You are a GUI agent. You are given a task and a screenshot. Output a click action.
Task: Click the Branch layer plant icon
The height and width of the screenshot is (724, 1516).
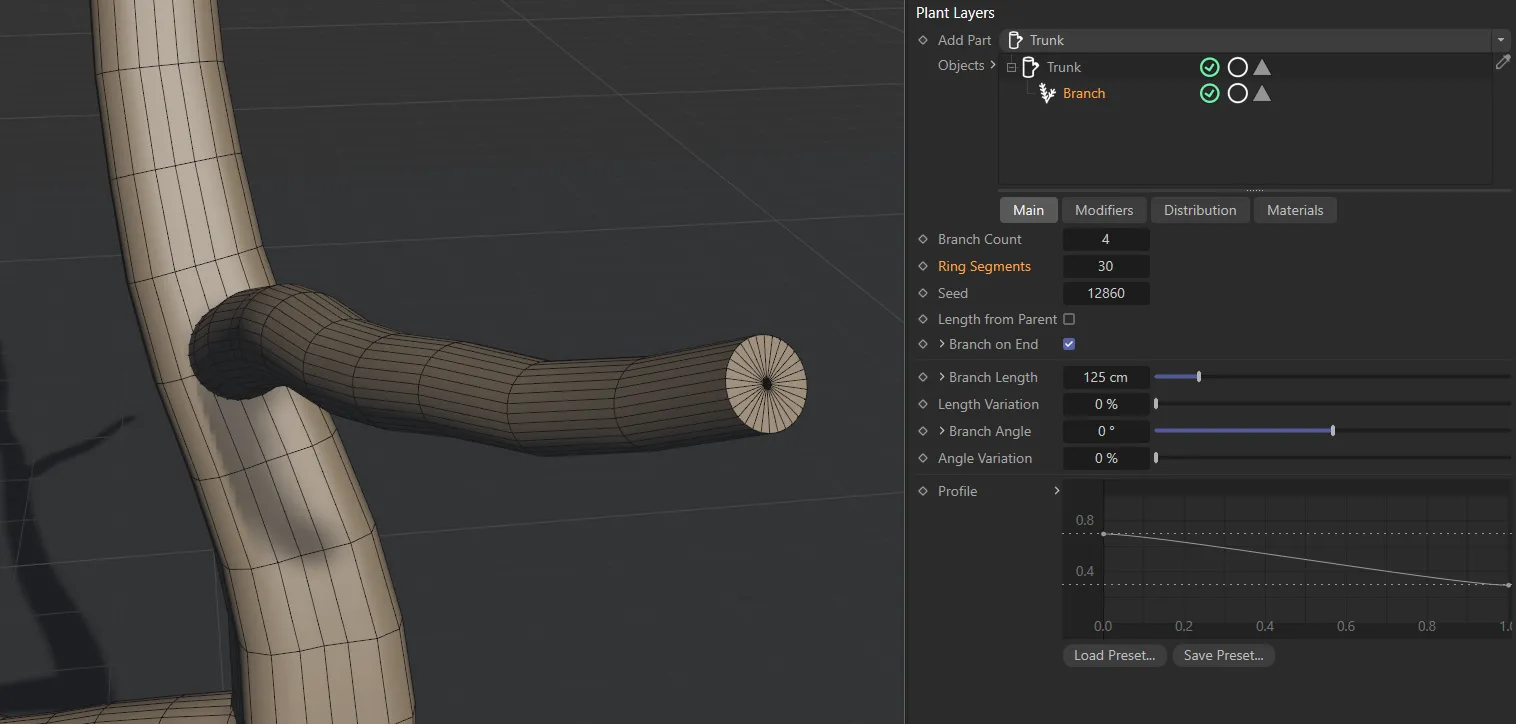click(x=1047, y=93)
